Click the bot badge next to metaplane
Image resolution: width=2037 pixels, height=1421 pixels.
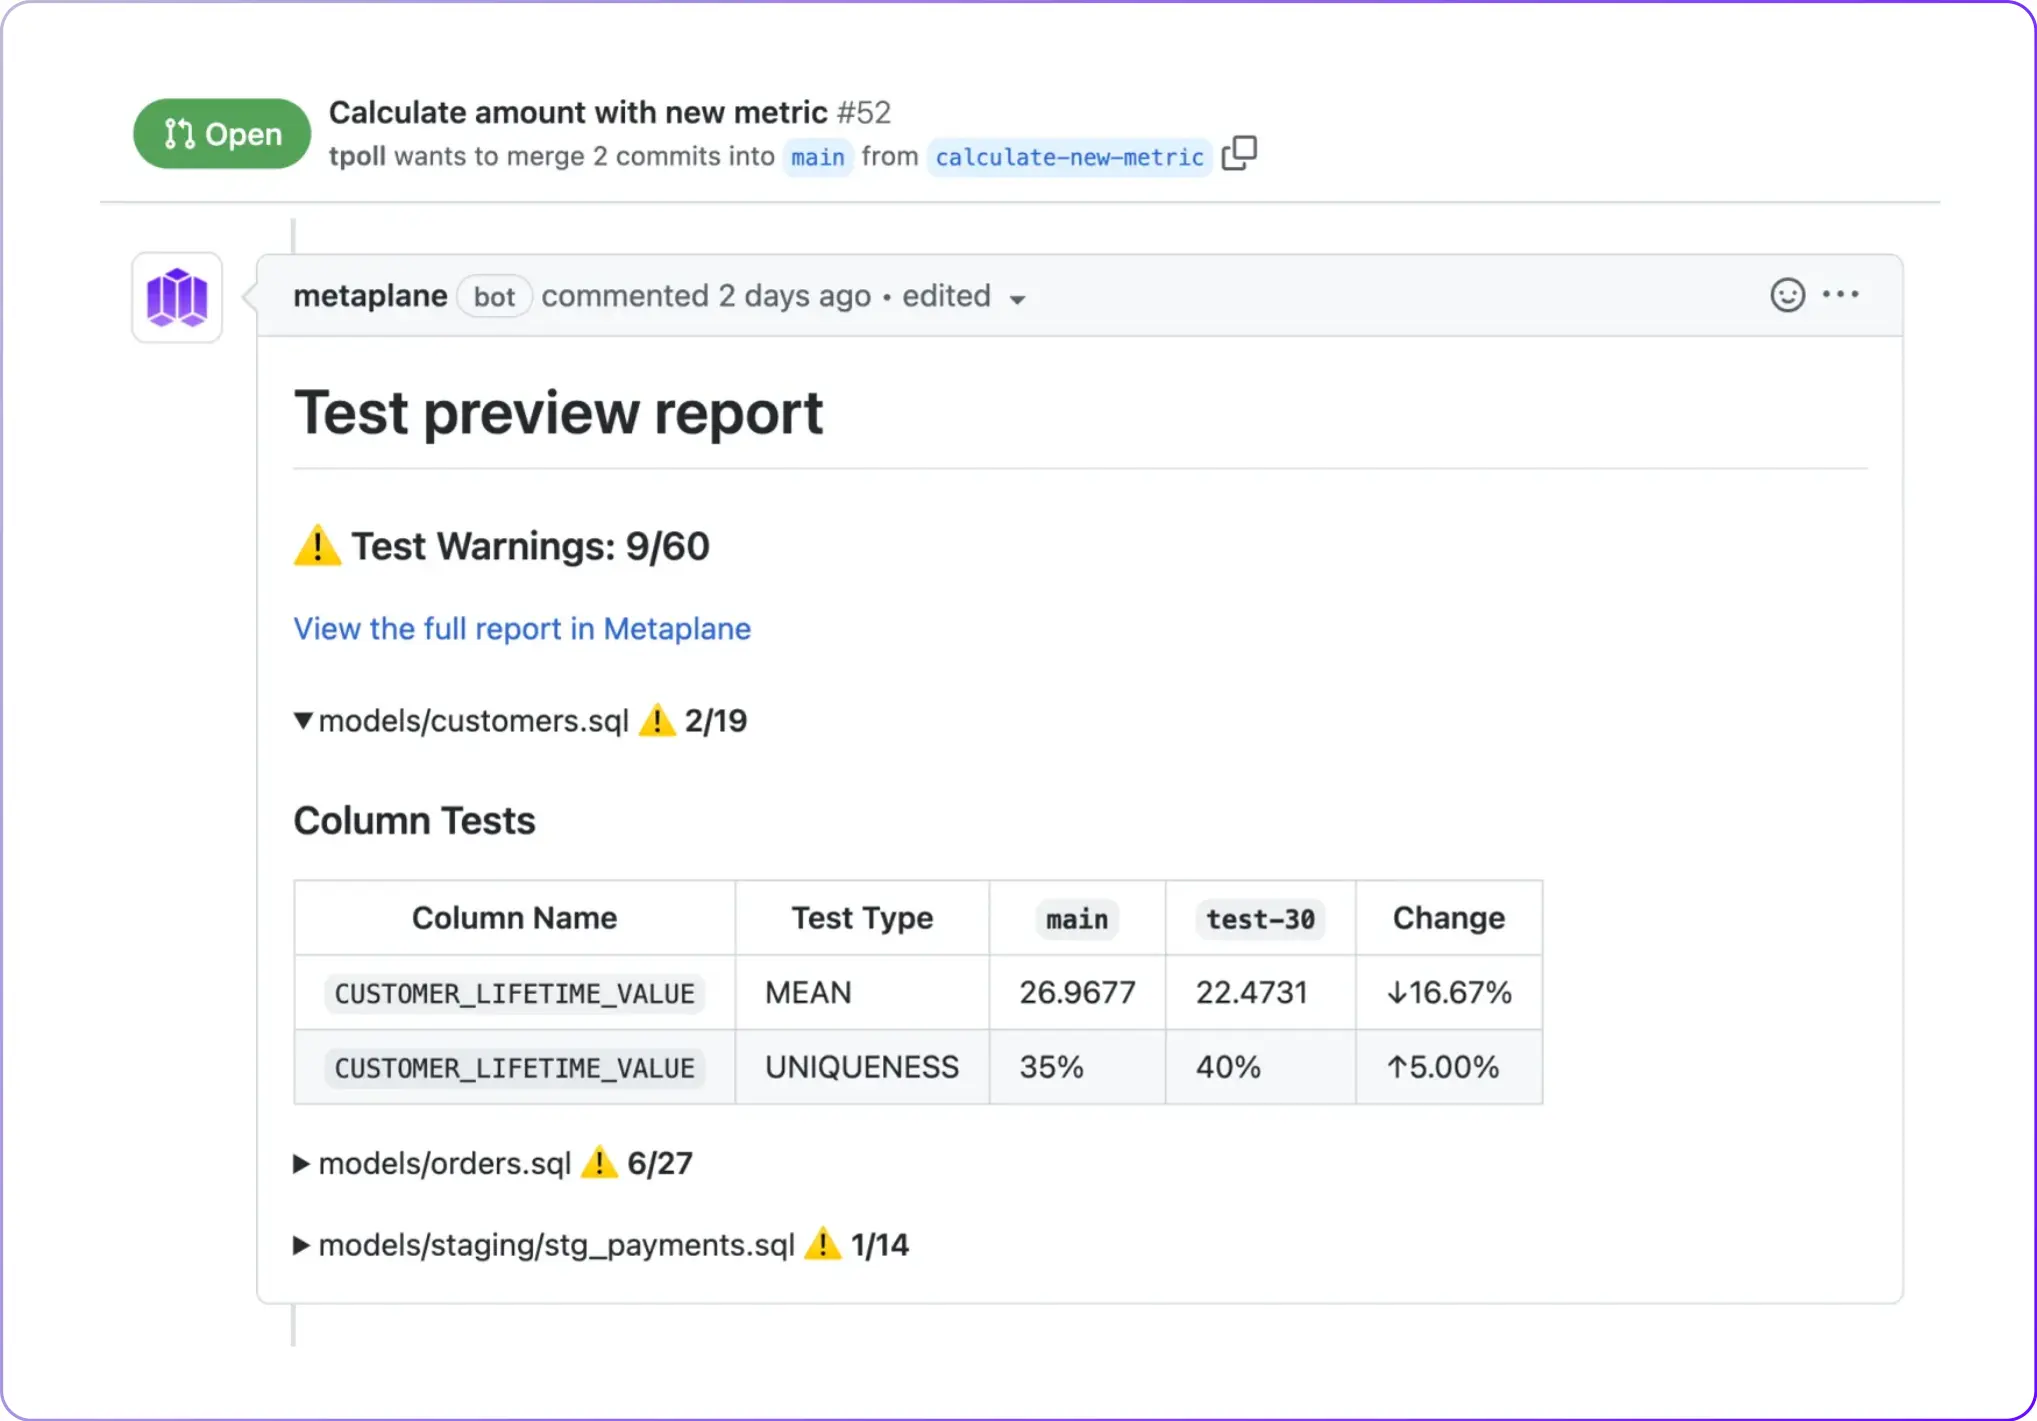click(x=494, y=296)
